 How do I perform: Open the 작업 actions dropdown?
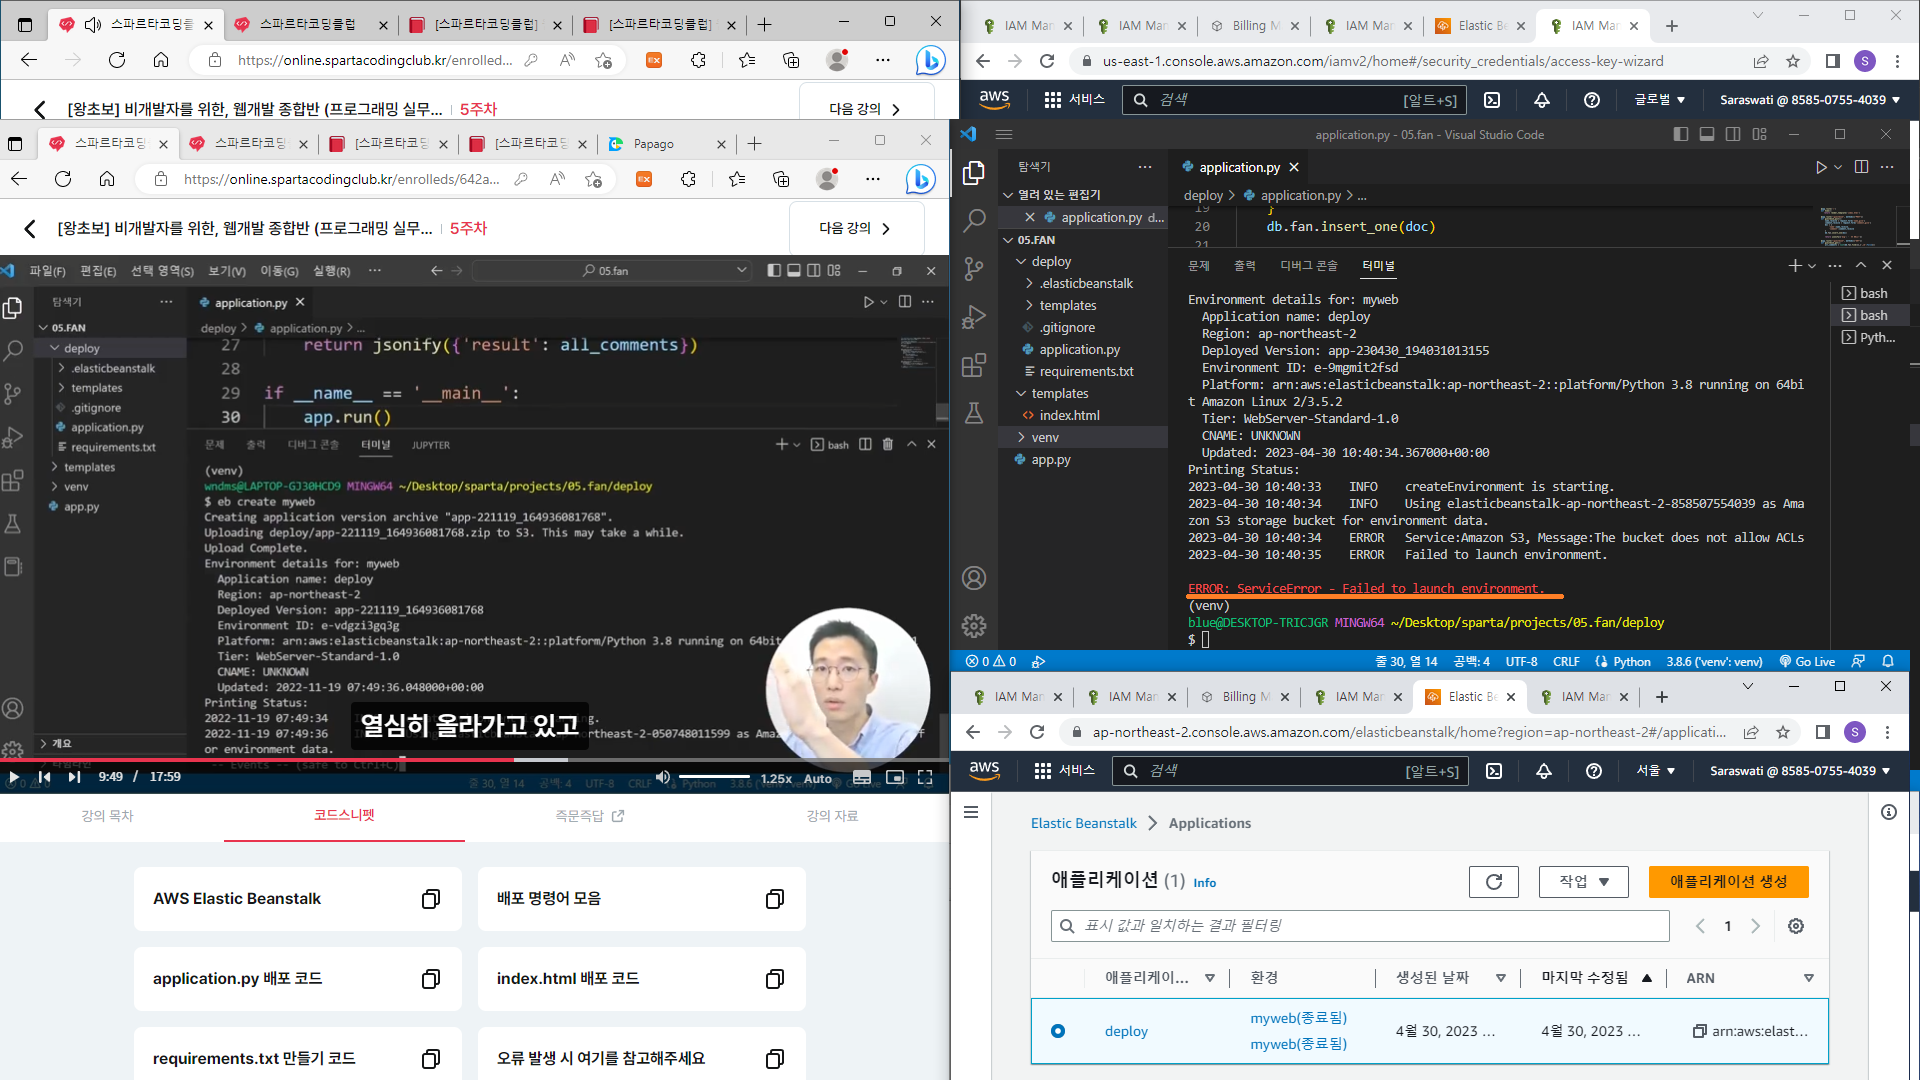(x=1584, y=882)
